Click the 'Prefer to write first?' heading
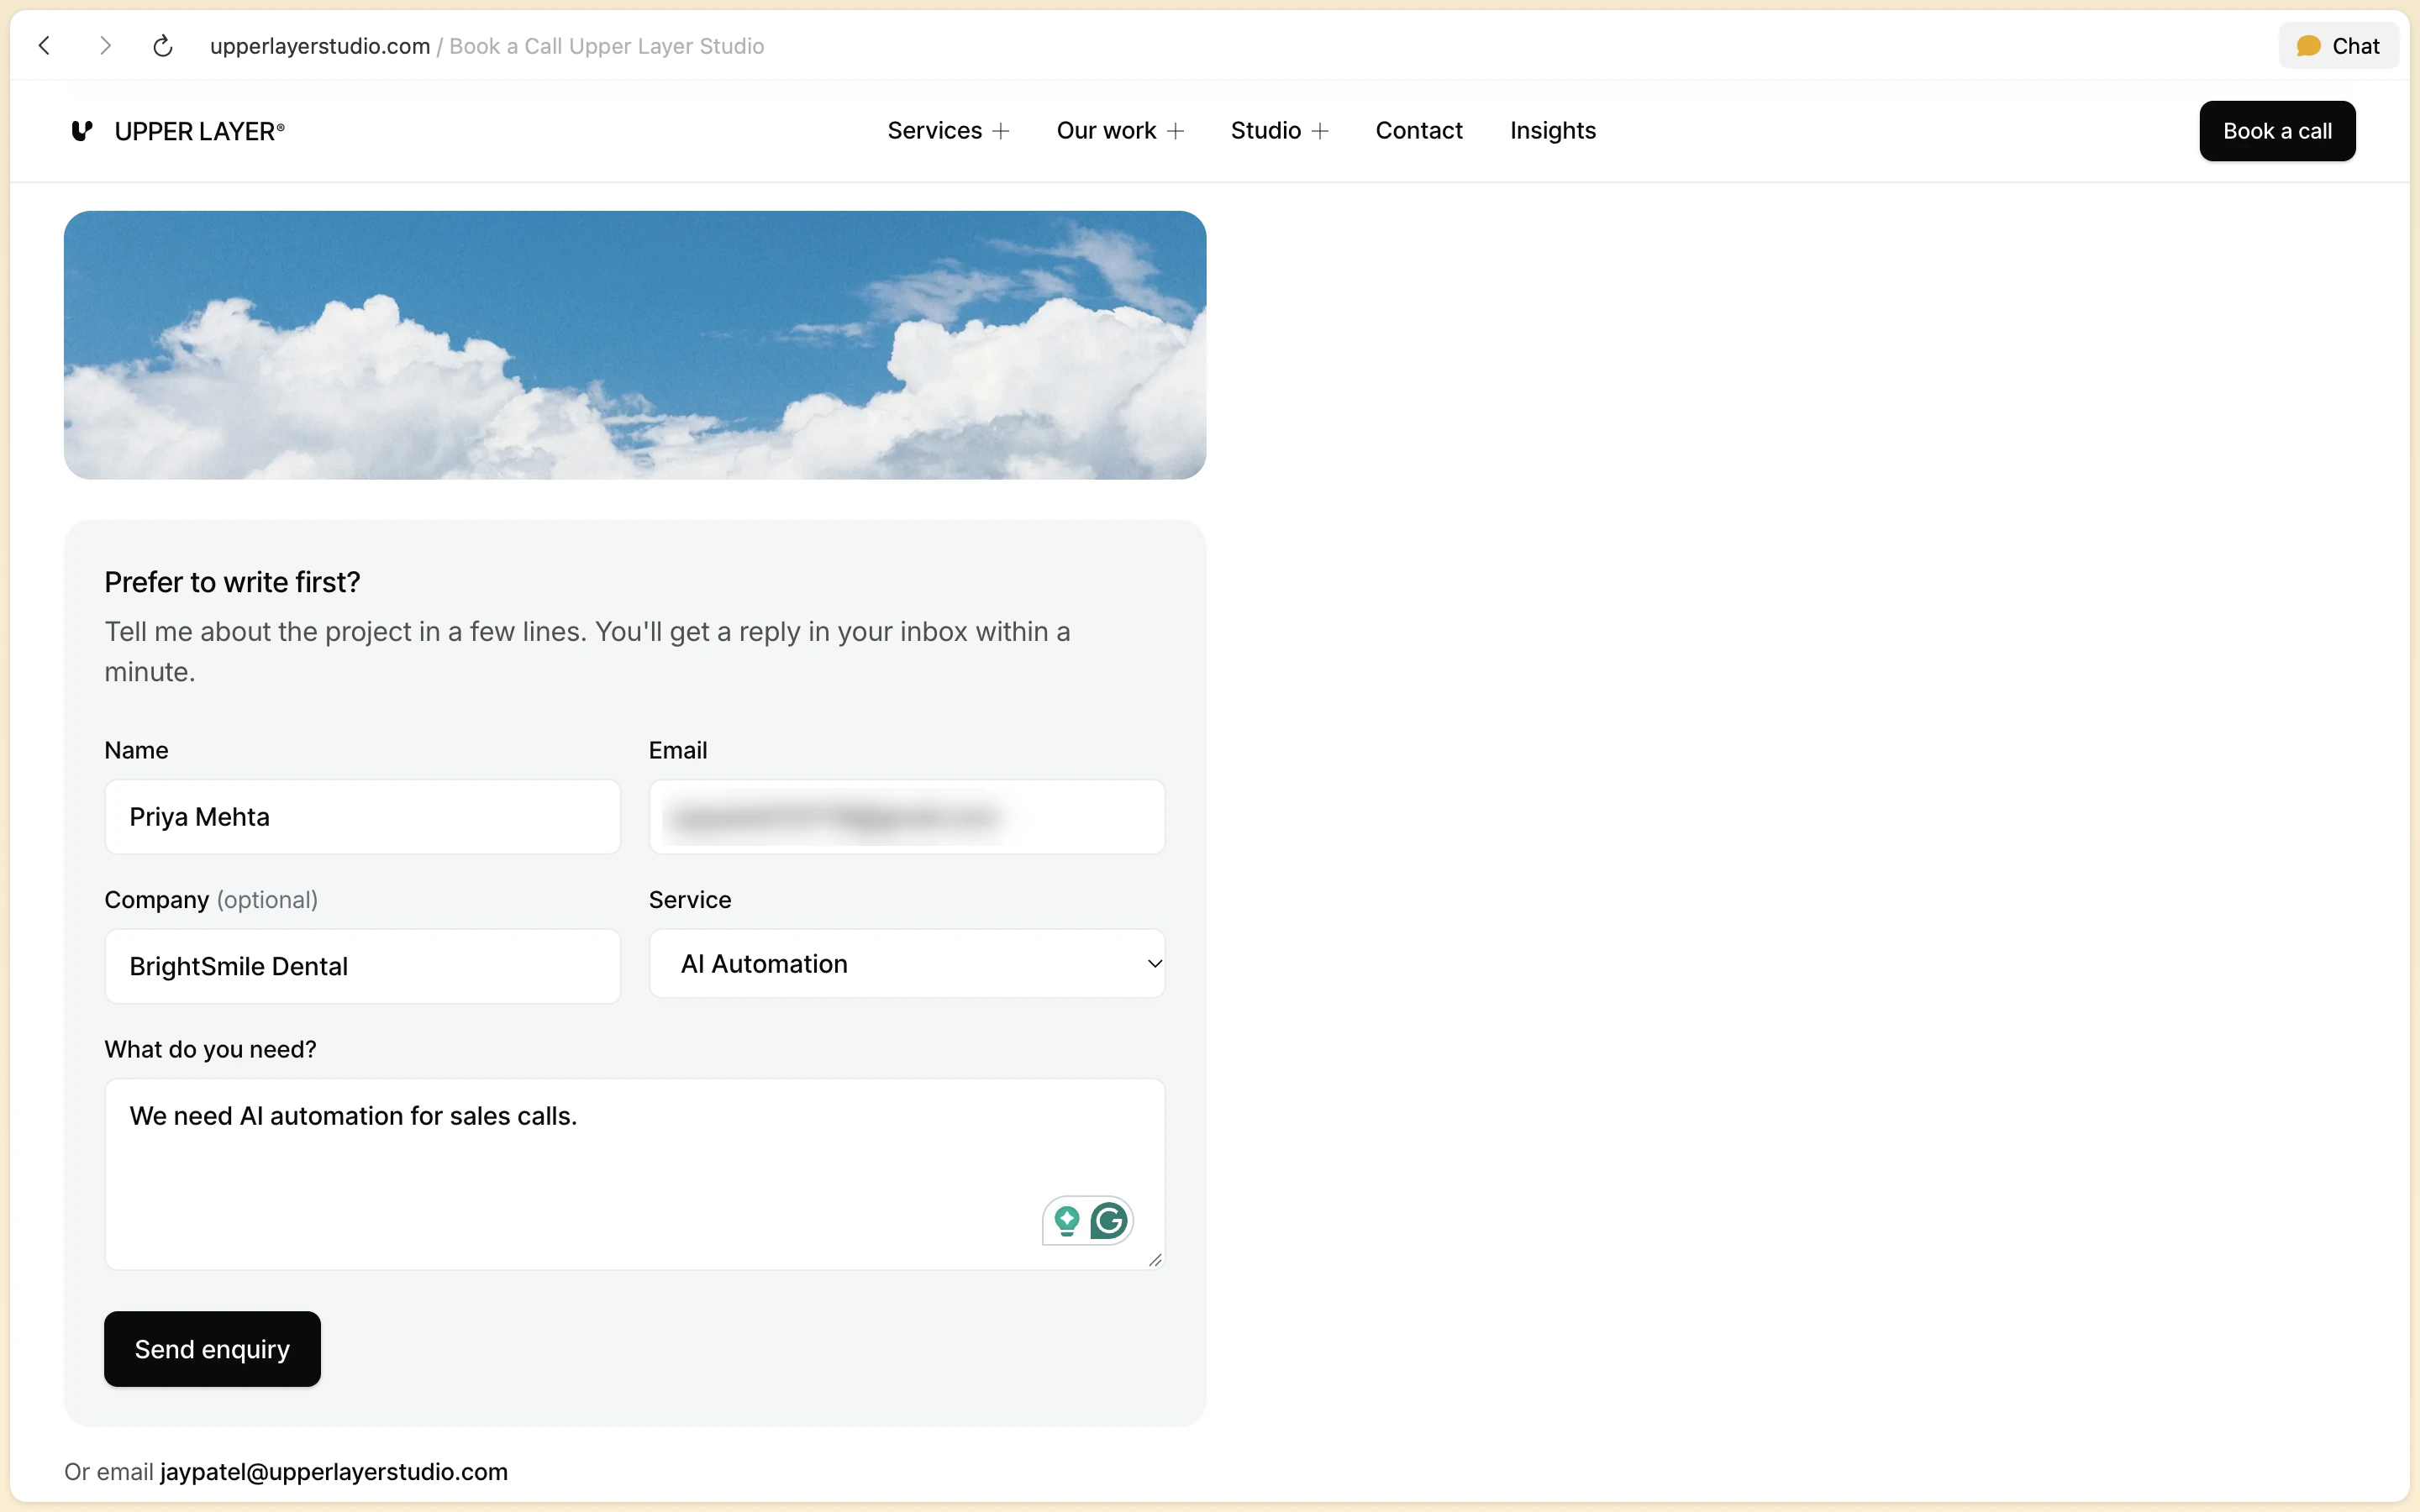Screen dimensions: 2420x1512 (232, 582)
